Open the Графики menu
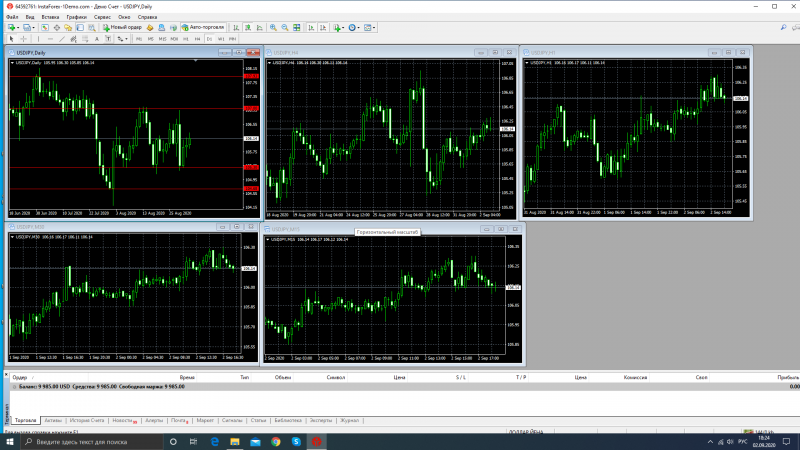Screen dimensions: 800x450 pos(77,17)
